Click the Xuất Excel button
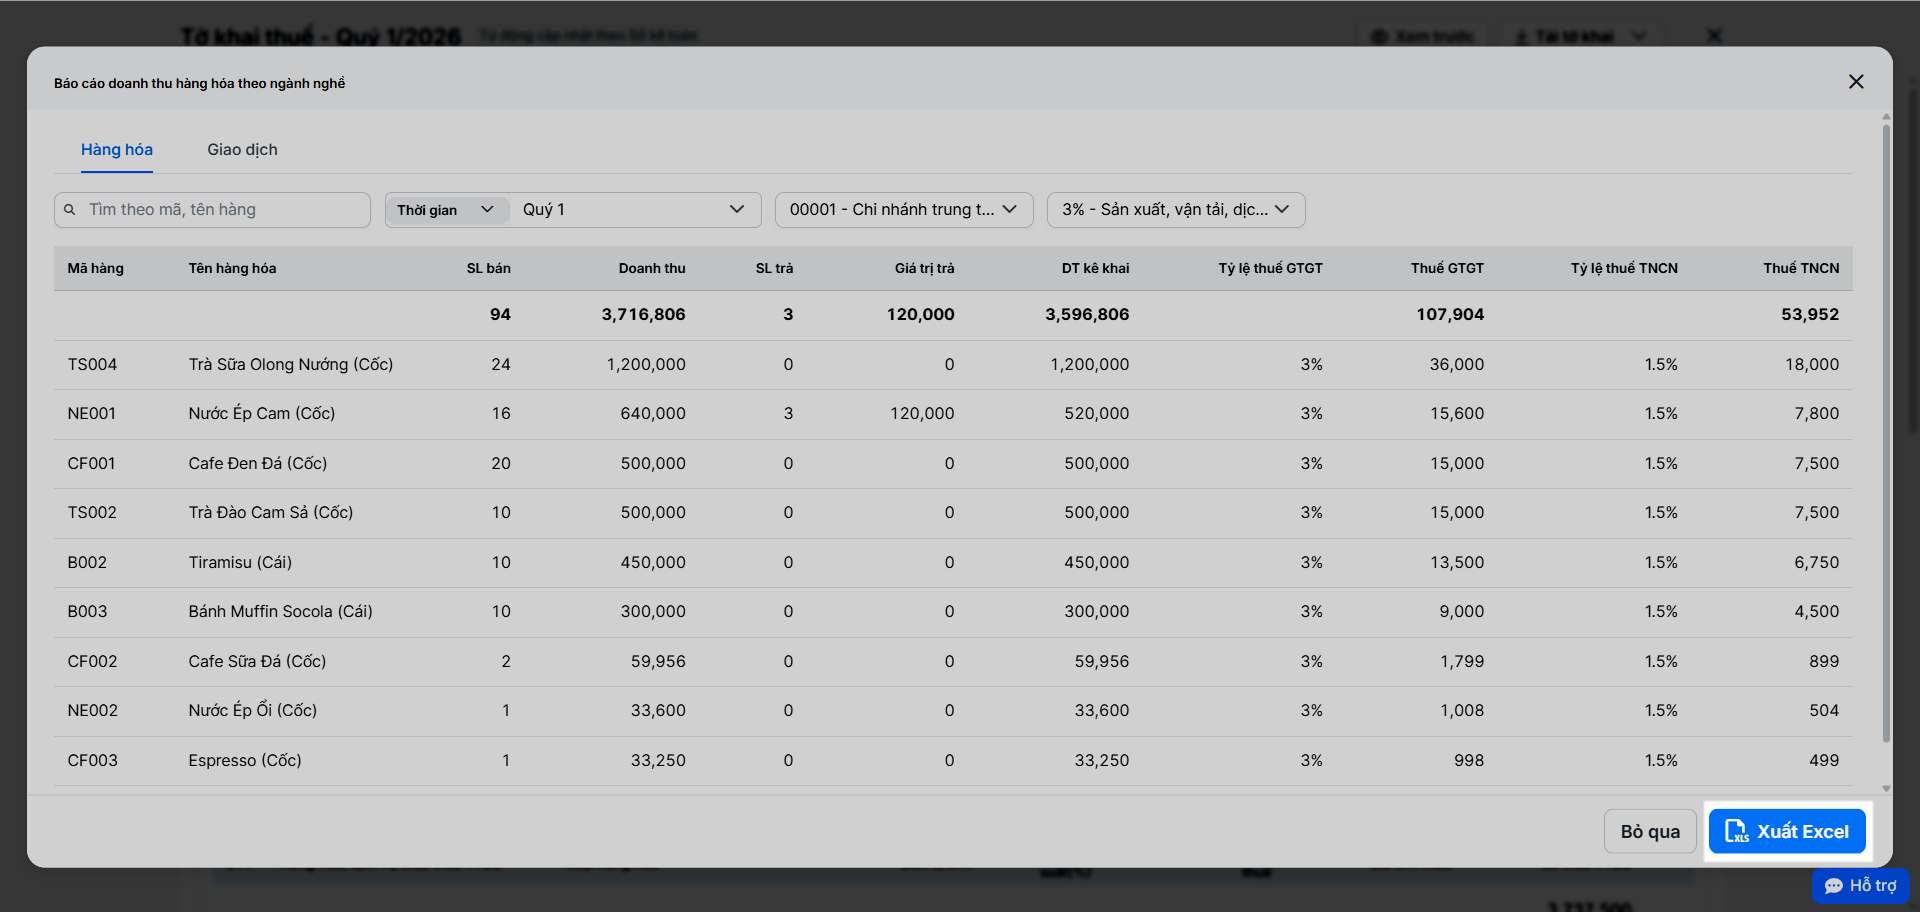 coord(1787,831)
